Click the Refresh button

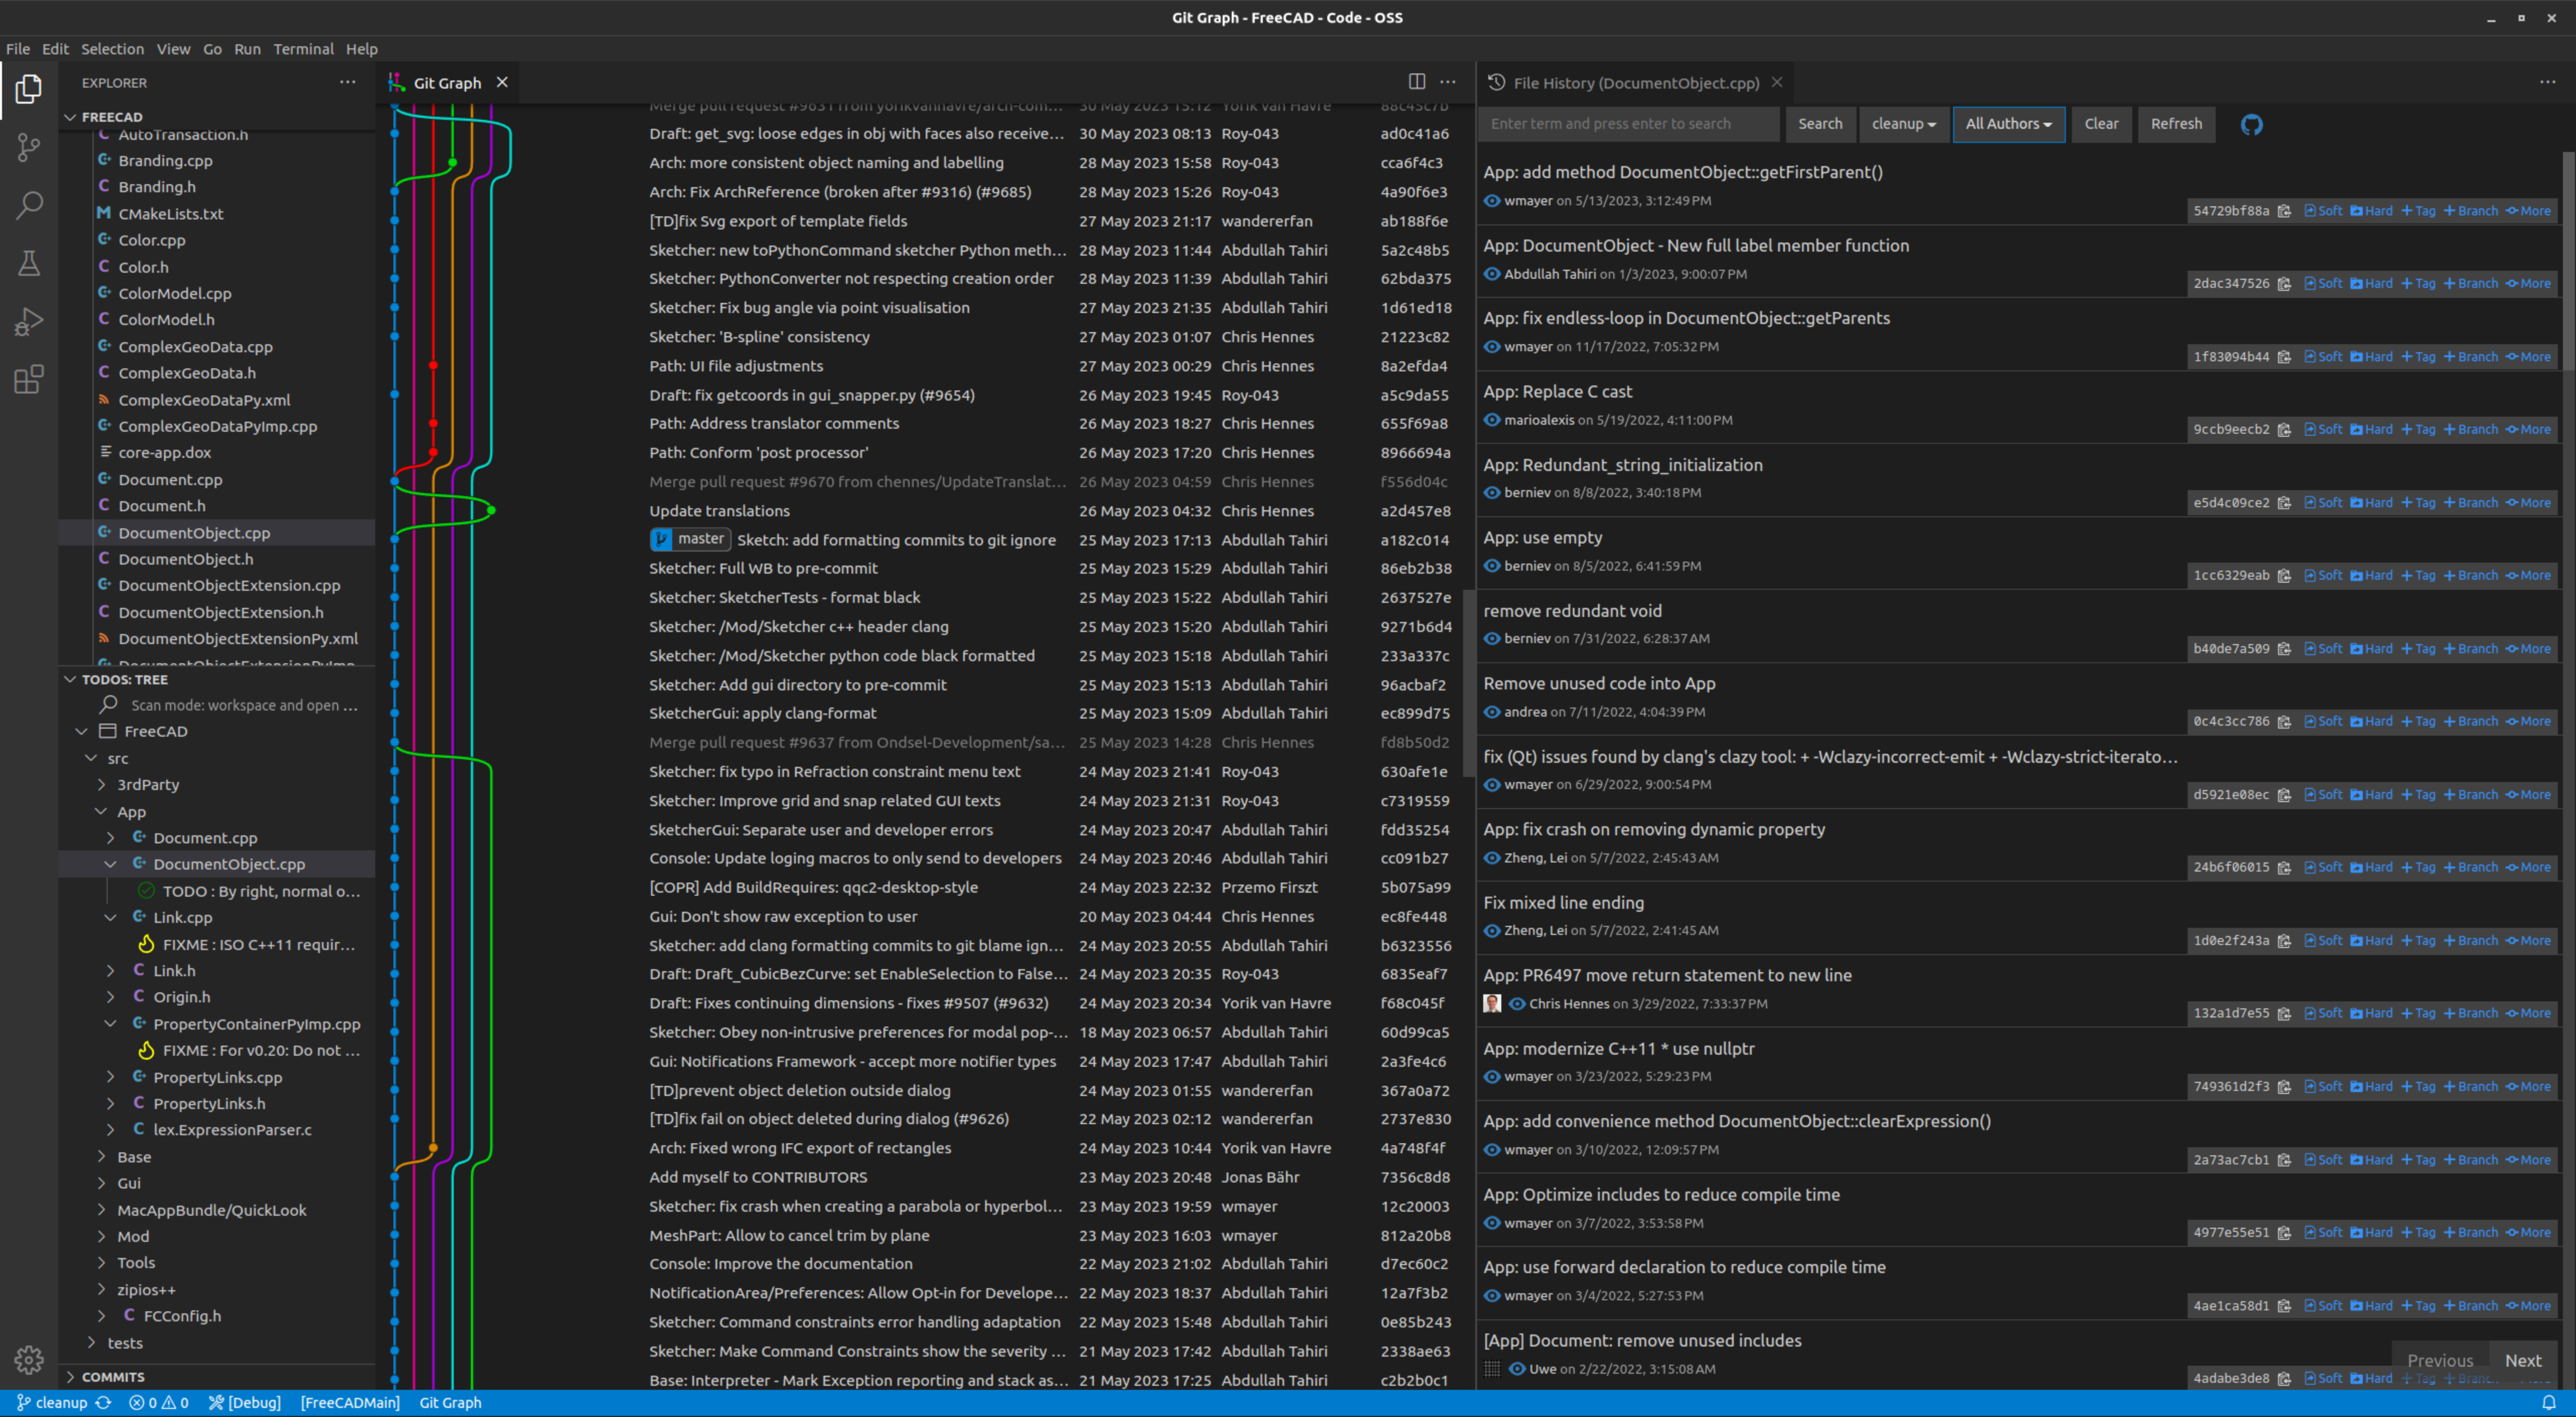click(x=2176, y=124)
